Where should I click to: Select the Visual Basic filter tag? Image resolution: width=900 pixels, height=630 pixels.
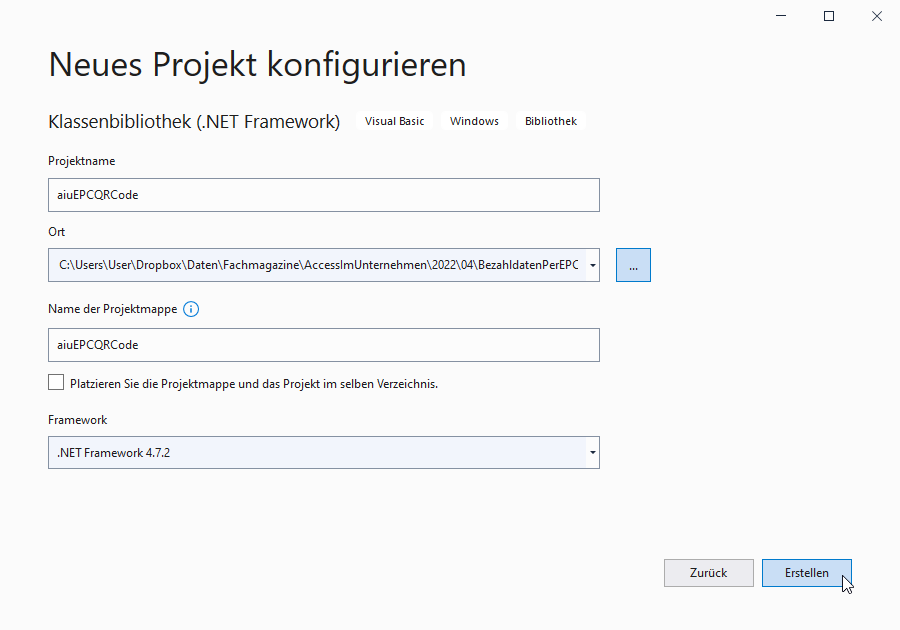coord(394,120)
